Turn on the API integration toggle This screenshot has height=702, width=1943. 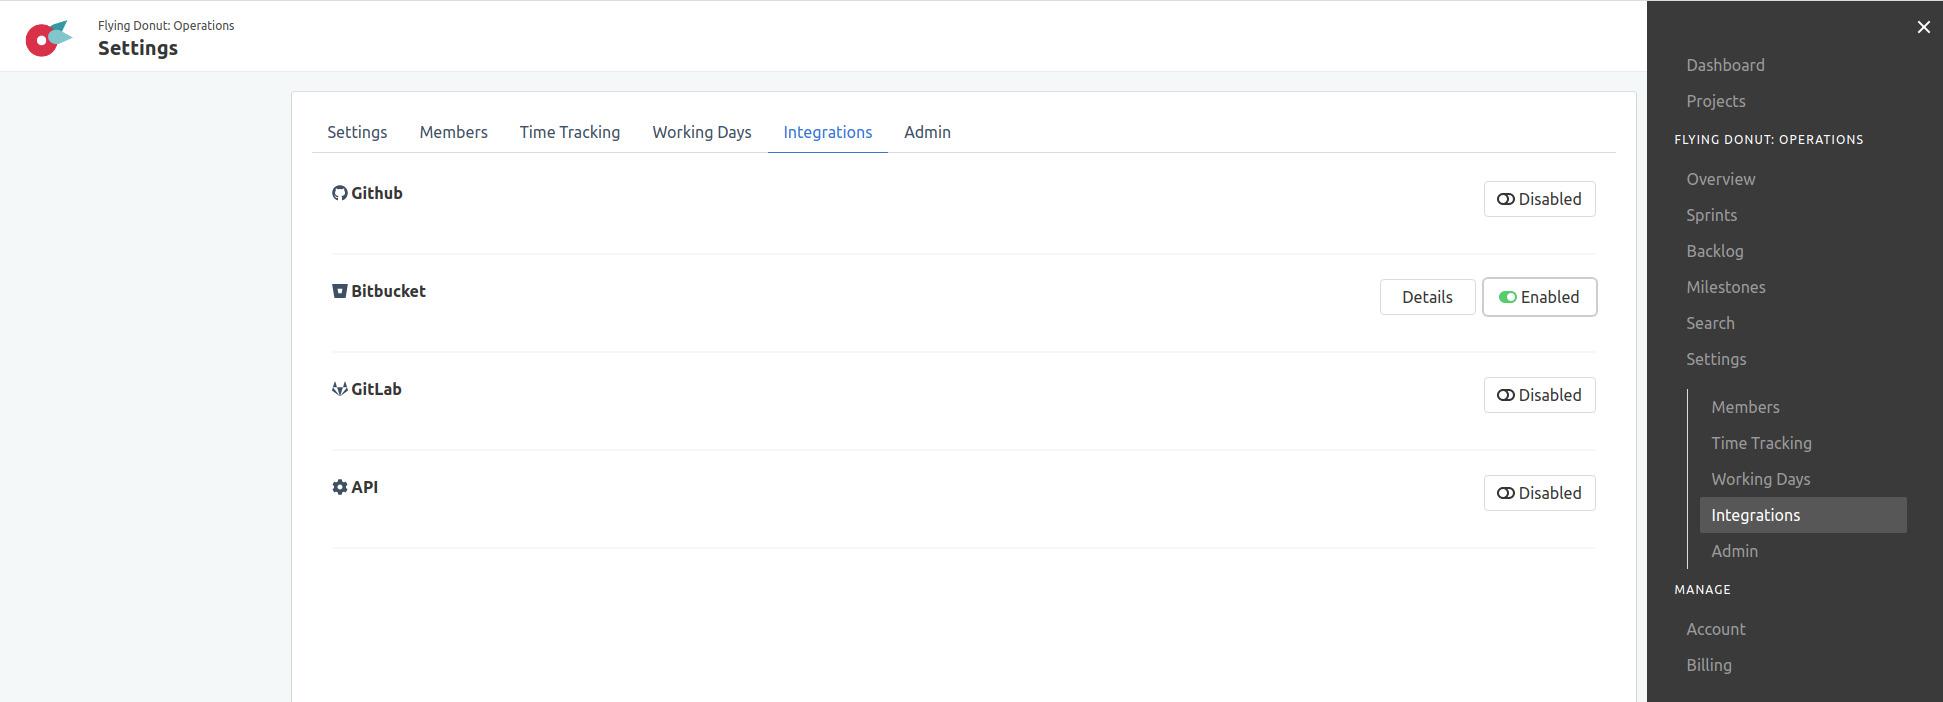1539,493
